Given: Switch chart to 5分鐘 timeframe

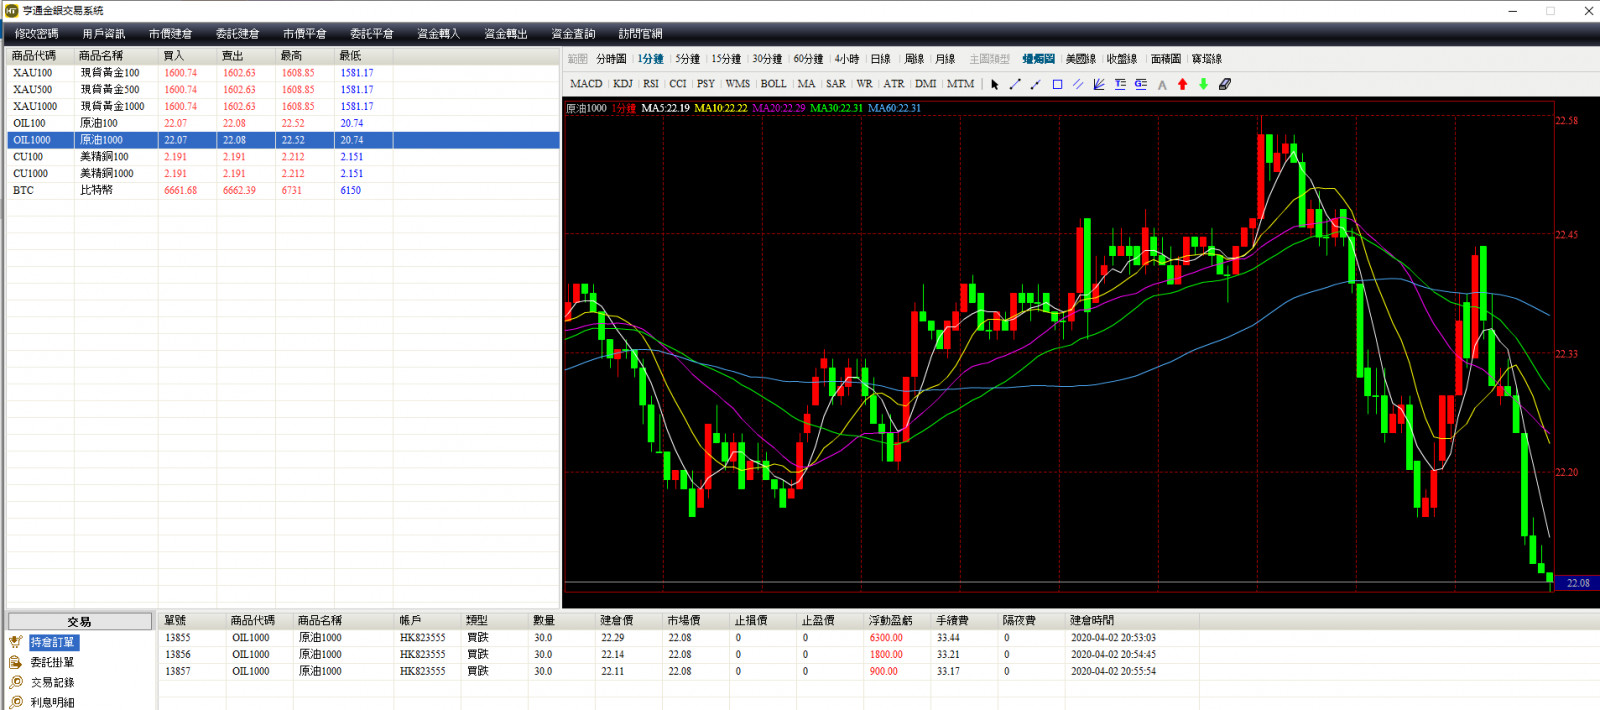Looking at the screenshot, I should [x=688, y=59].
